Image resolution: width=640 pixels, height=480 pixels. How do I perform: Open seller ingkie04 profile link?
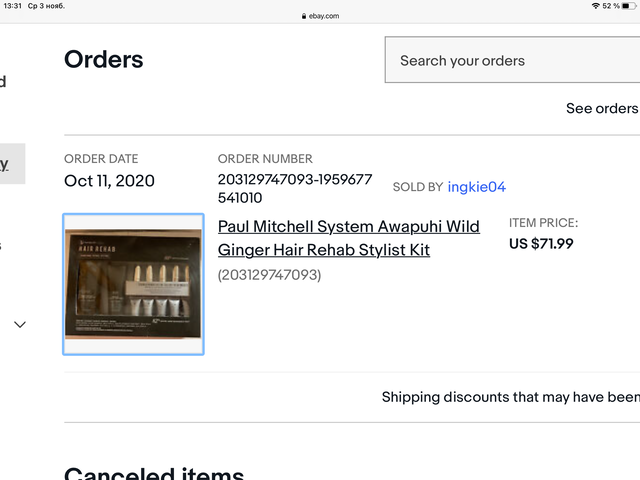(477, 187)
